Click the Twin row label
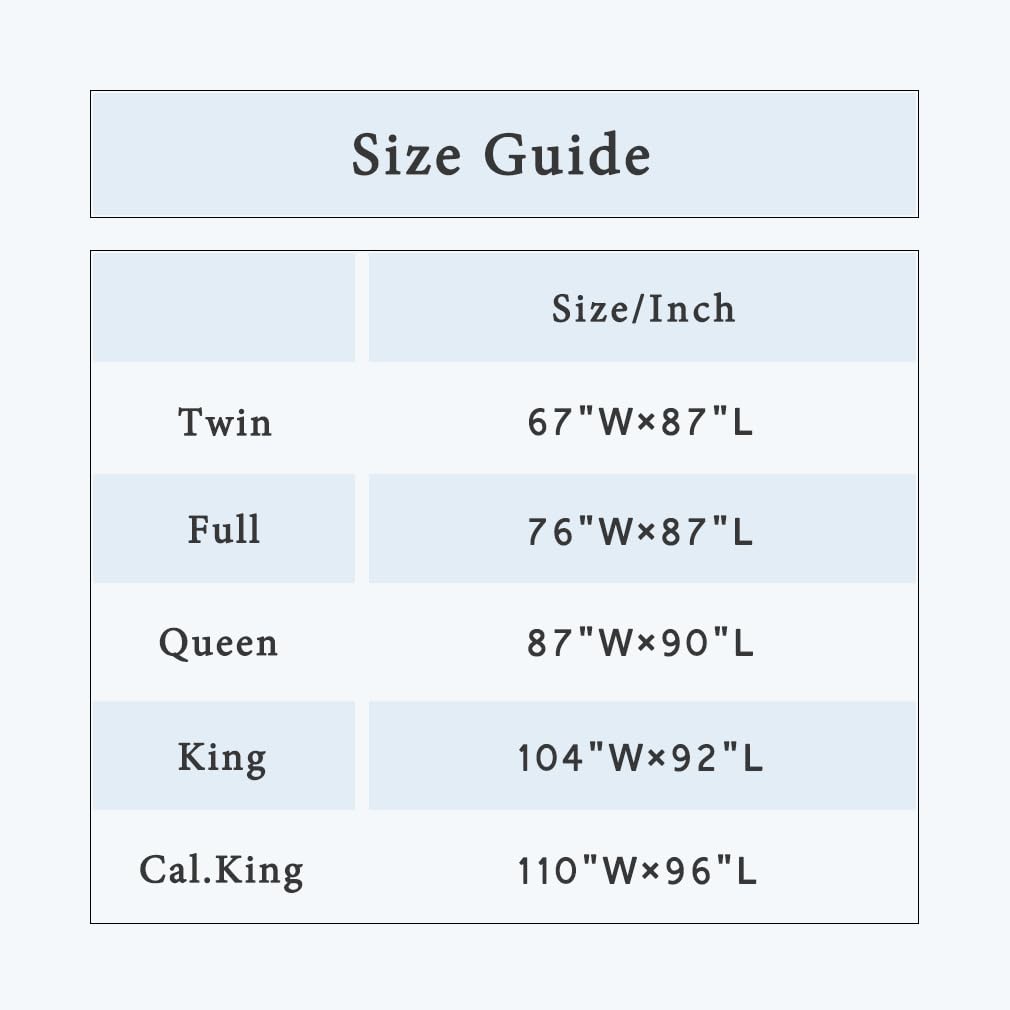This screenshot has height=1010, width=1010. 225,422
